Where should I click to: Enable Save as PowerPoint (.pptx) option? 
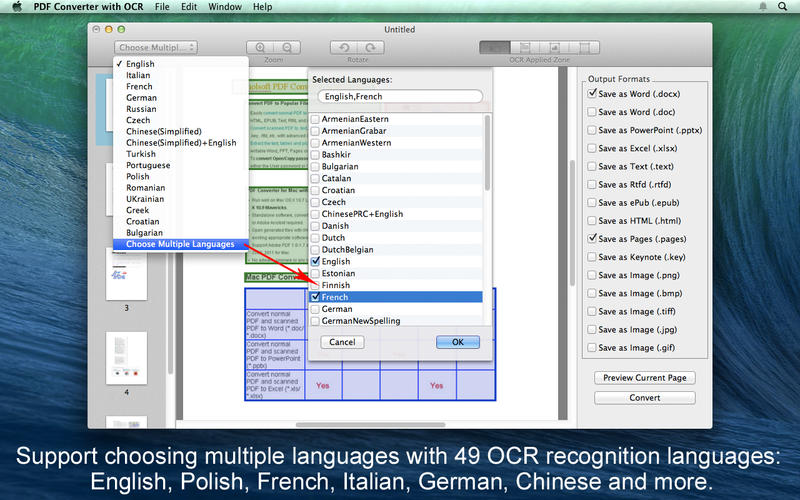click(593, 130)
